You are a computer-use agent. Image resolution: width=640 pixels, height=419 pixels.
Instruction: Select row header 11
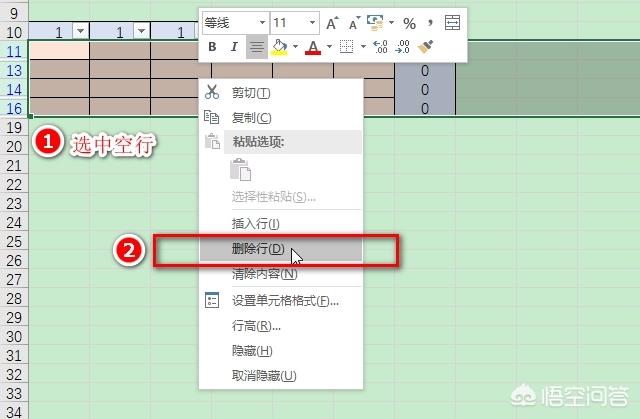coord(14,51)
